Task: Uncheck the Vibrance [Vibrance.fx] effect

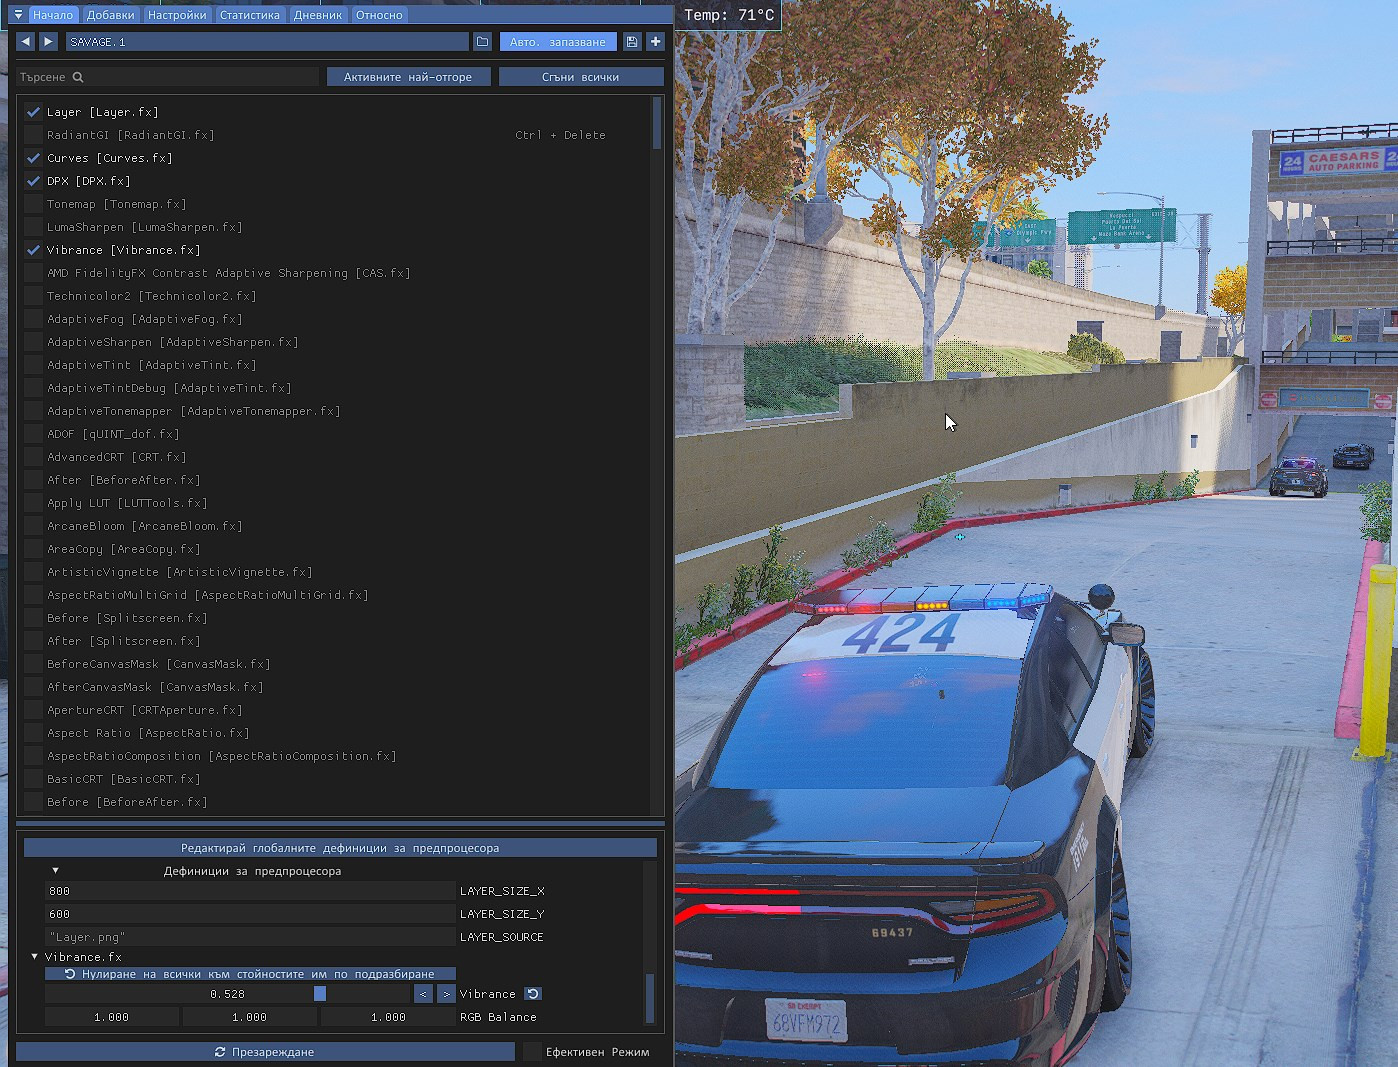Action: (33, 250)
